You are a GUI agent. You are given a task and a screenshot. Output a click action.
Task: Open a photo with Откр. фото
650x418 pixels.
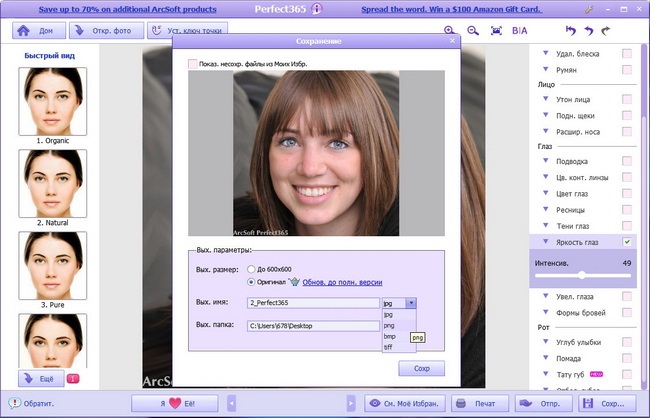(x=106, y=31)
